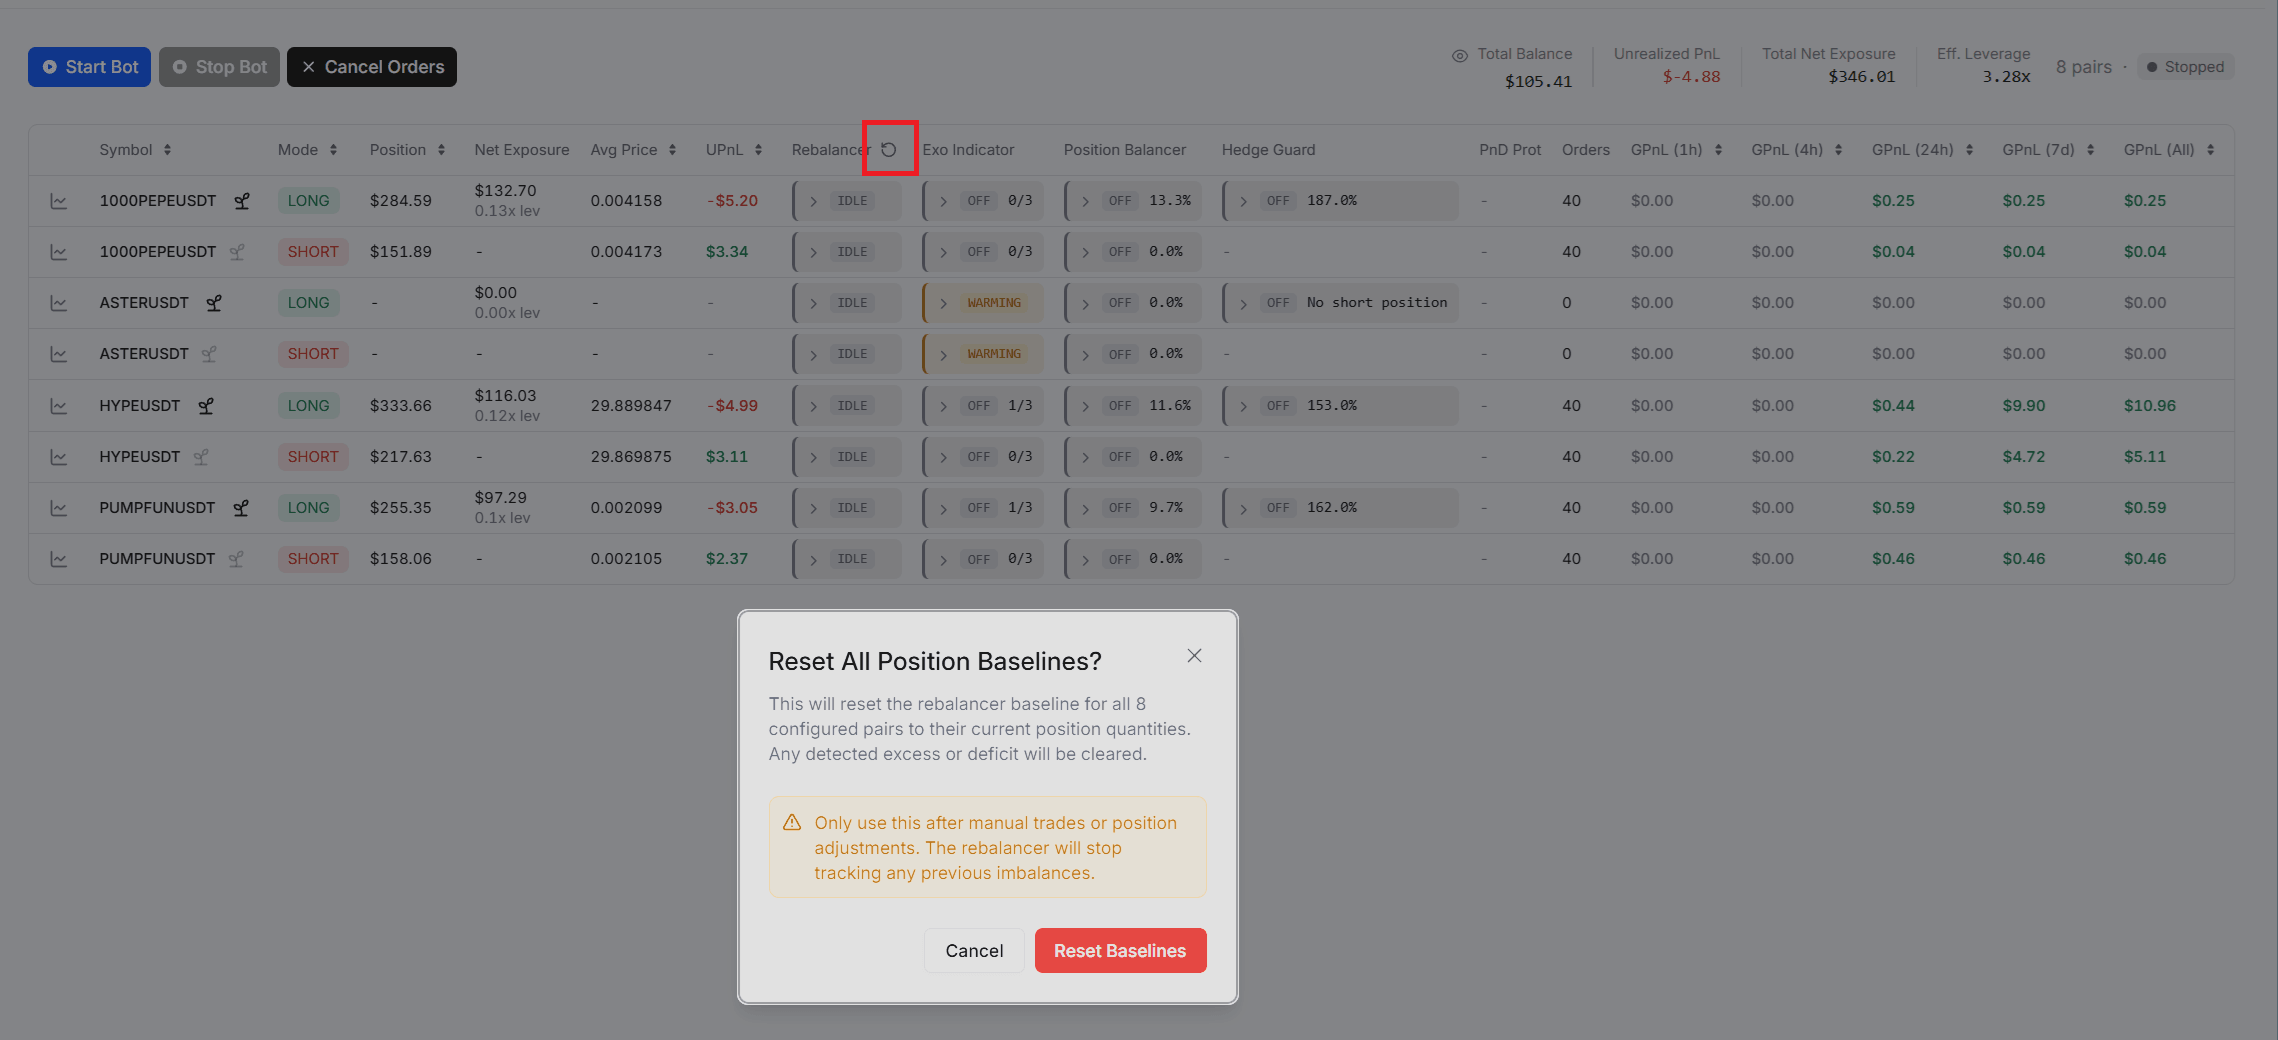Click the Start Bot button

point(89,67)
